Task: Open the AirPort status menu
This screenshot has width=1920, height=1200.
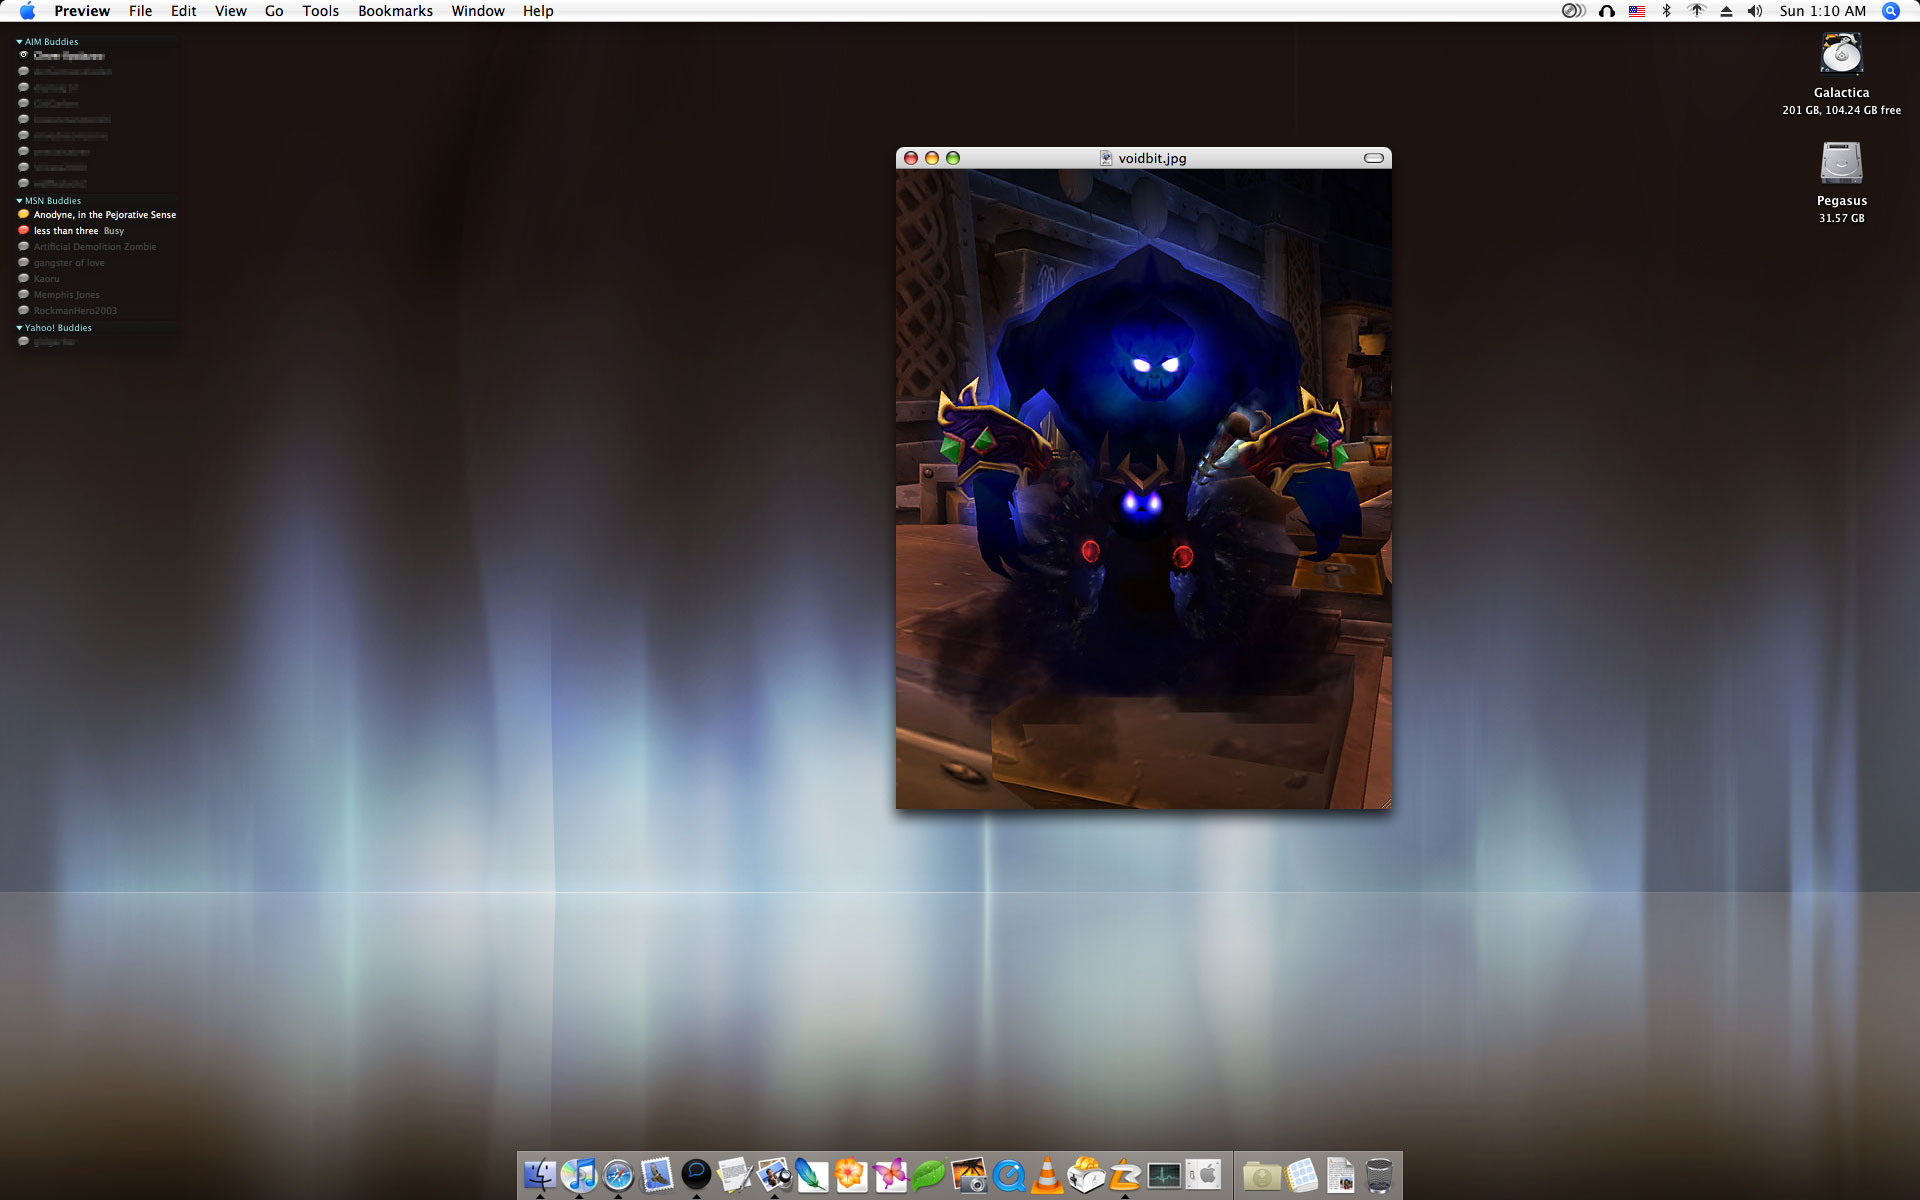Action: tap(1697, 11)
